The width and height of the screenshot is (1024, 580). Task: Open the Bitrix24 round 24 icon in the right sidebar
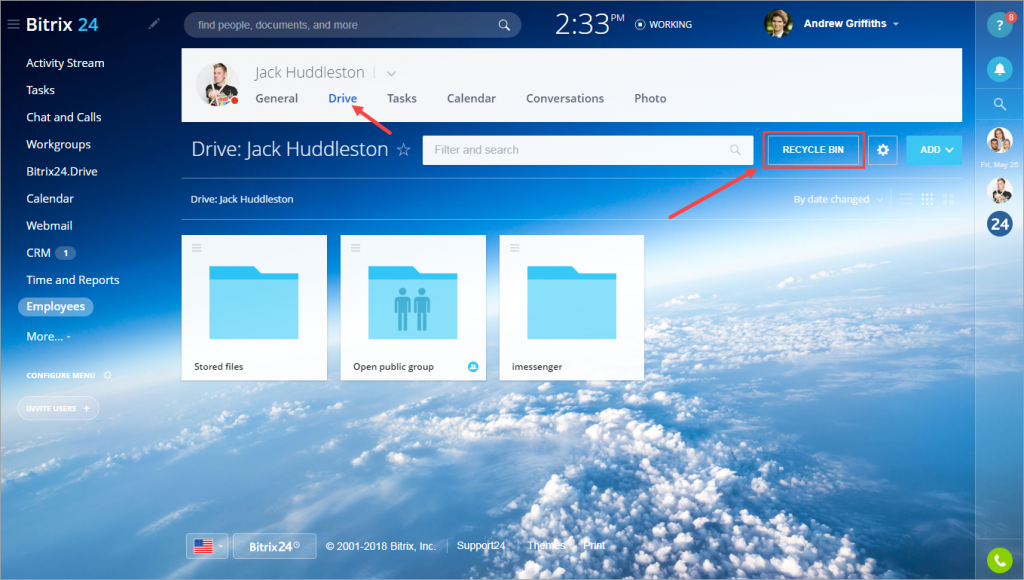point(999,224)
